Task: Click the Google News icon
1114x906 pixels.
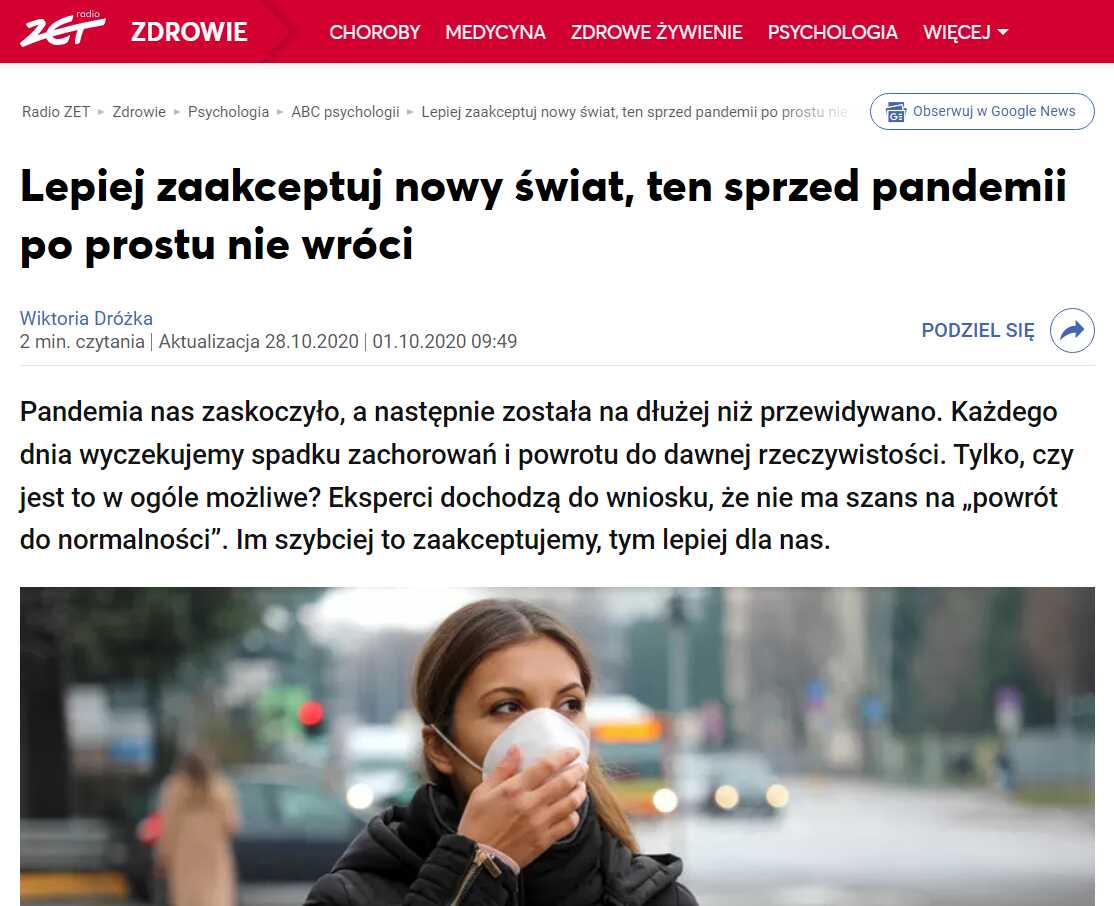Action: coord(896,112)
